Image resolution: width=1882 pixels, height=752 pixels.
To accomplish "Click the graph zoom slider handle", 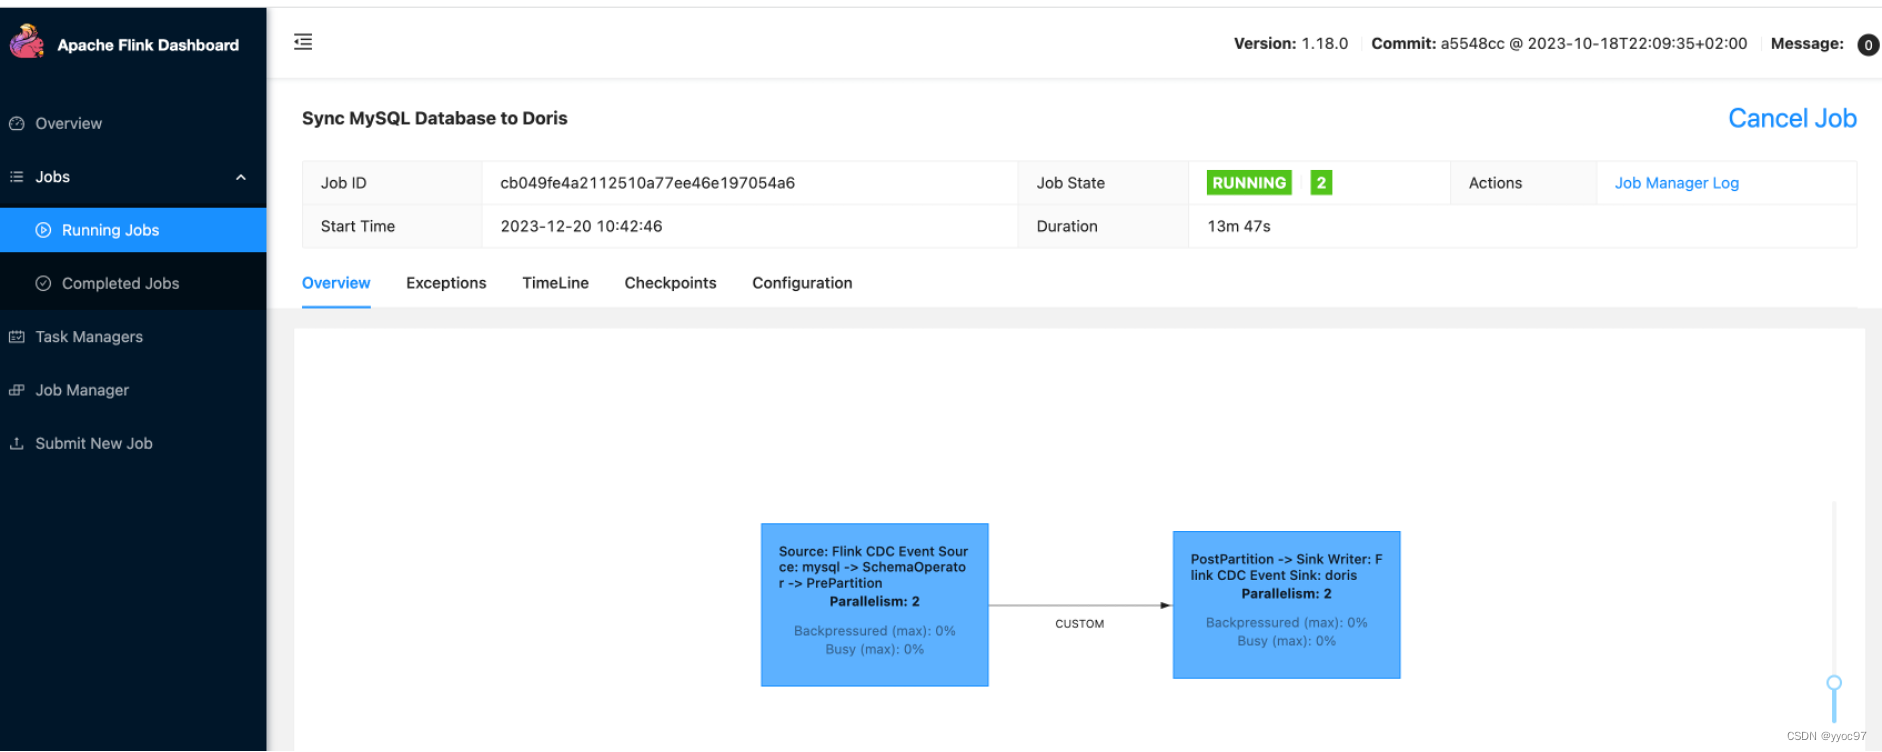I will (1833, 683).
